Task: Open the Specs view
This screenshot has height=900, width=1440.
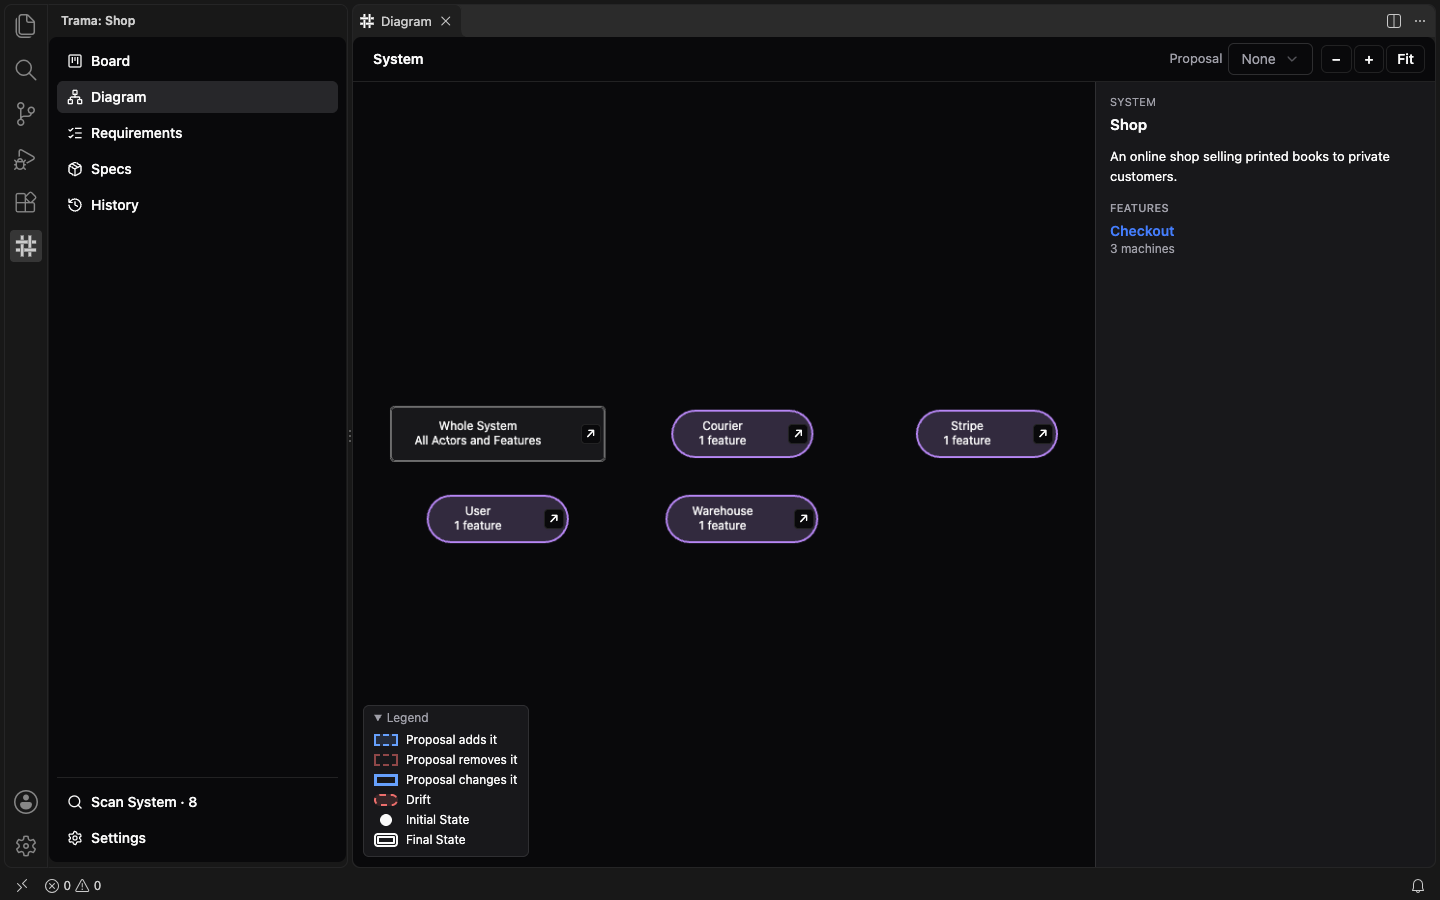Action: point(197,169)
